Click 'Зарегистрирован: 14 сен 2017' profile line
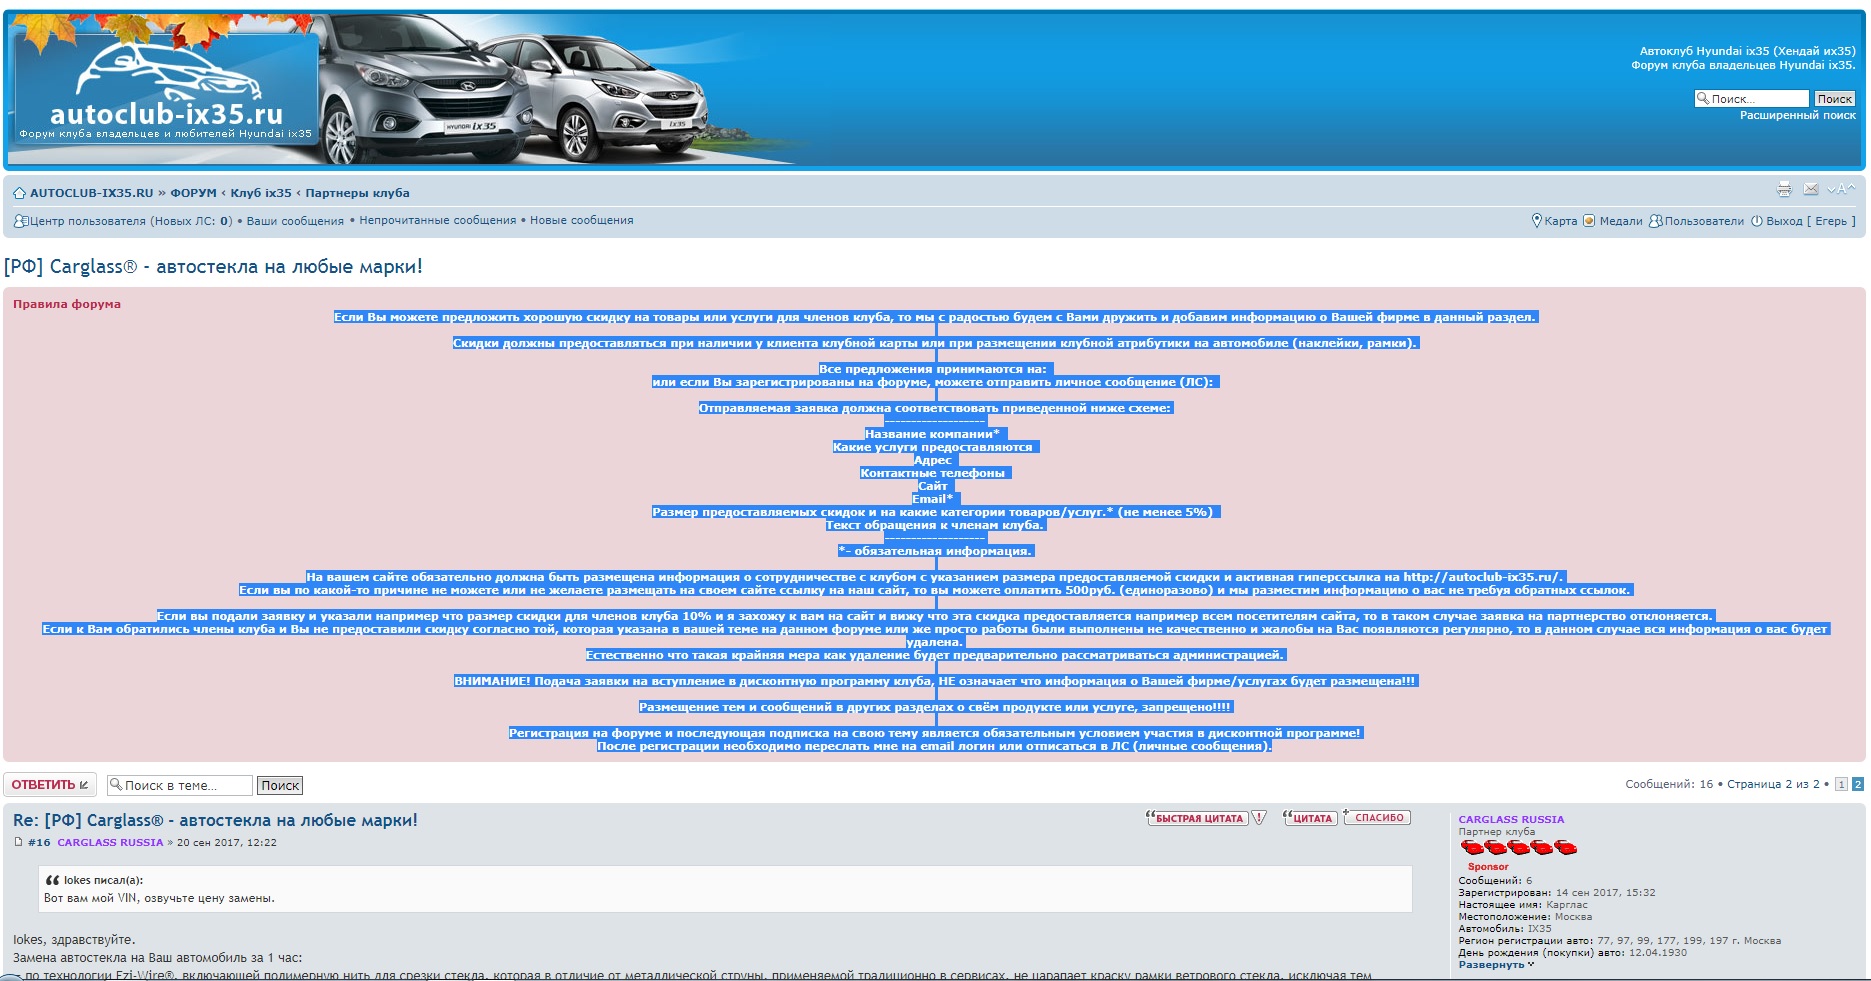This screenshot has height=981, width=1871. [1557, 893]
